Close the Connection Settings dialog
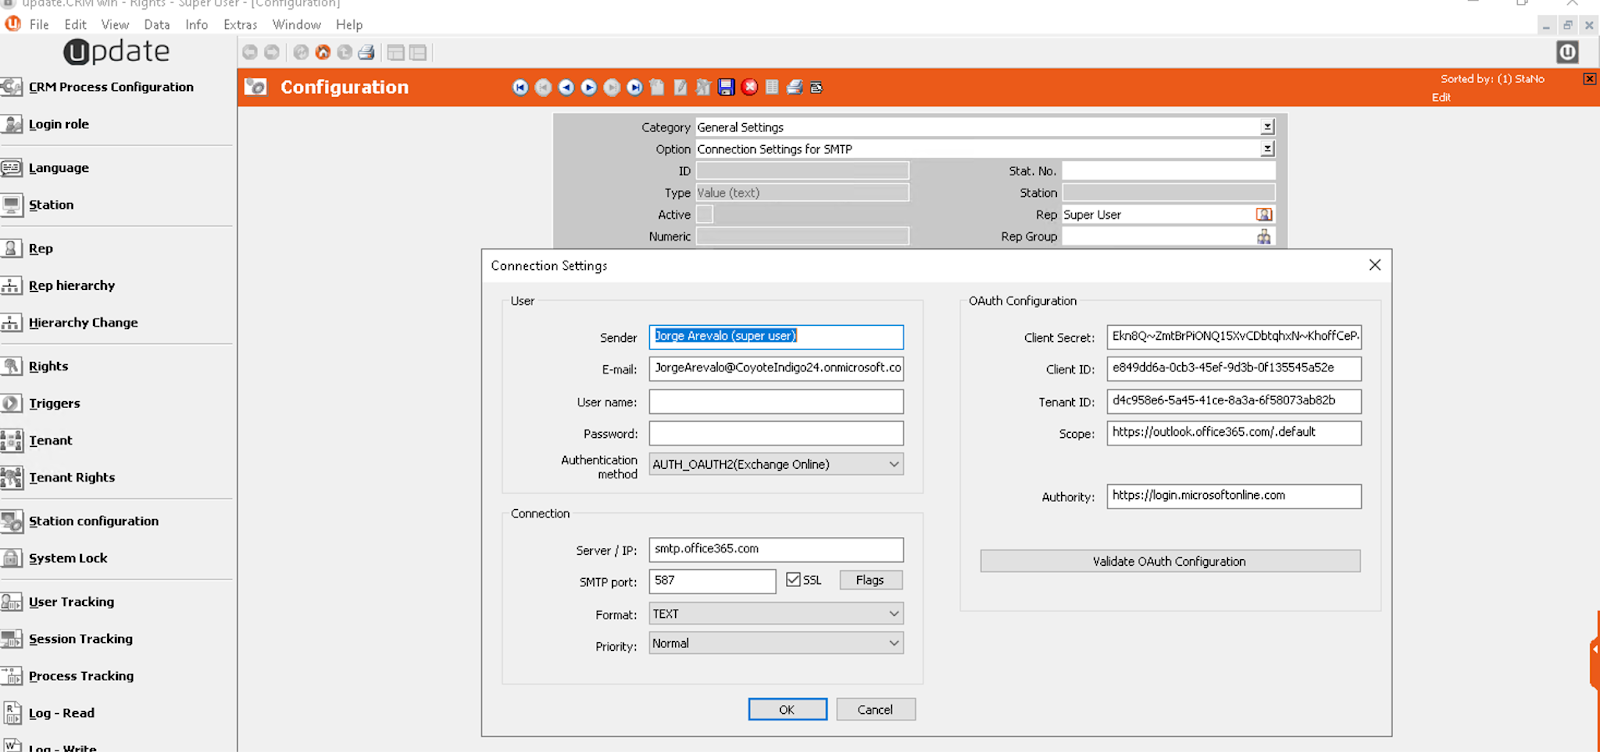 tap(1375, 265)
